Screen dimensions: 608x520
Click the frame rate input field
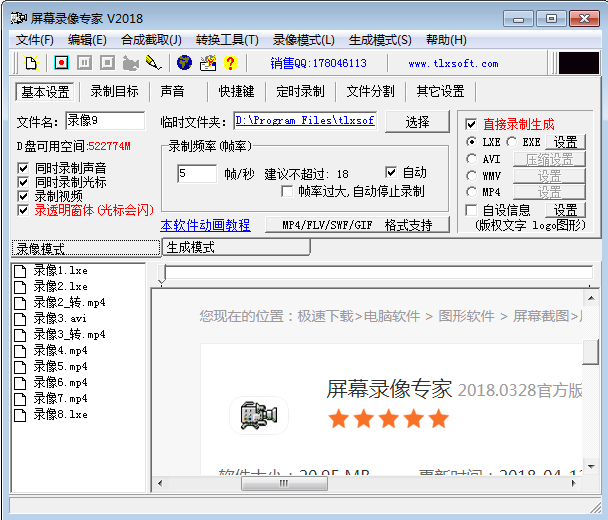coord(197,174)
